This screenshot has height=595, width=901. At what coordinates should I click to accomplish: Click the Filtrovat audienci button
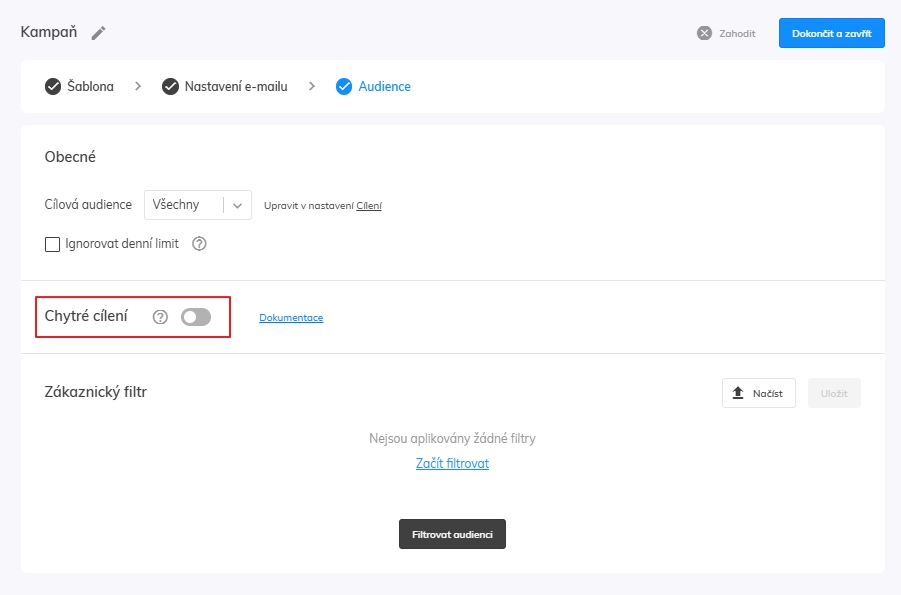pos(452,534)
